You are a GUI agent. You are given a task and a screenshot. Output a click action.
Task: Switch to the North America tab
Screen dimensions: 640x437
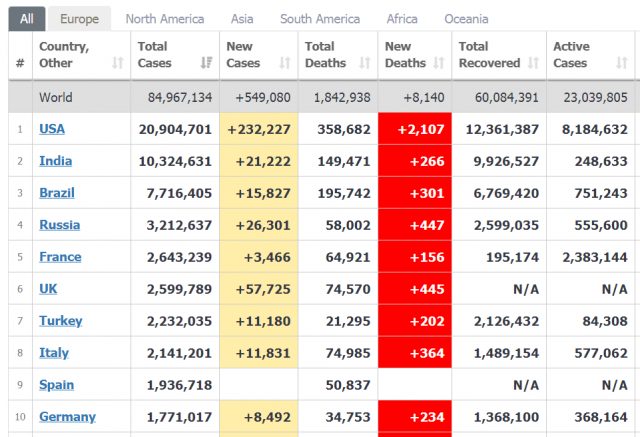(165, 19)
